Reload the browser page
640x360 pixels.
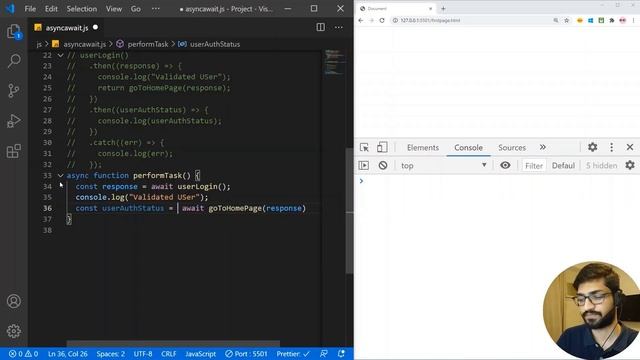(x=382, y=20)
